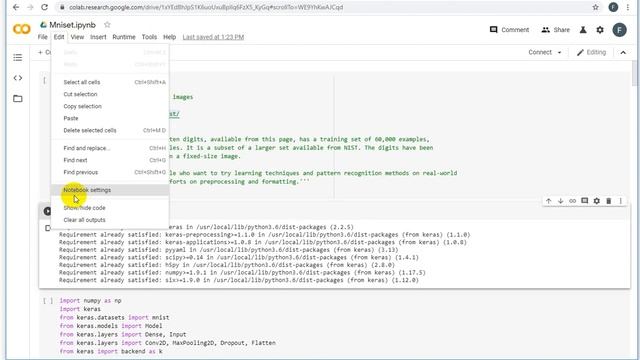Open the Editing mode selector
The height and width of the screenshot is (360, 640).
tap(591, 52)
